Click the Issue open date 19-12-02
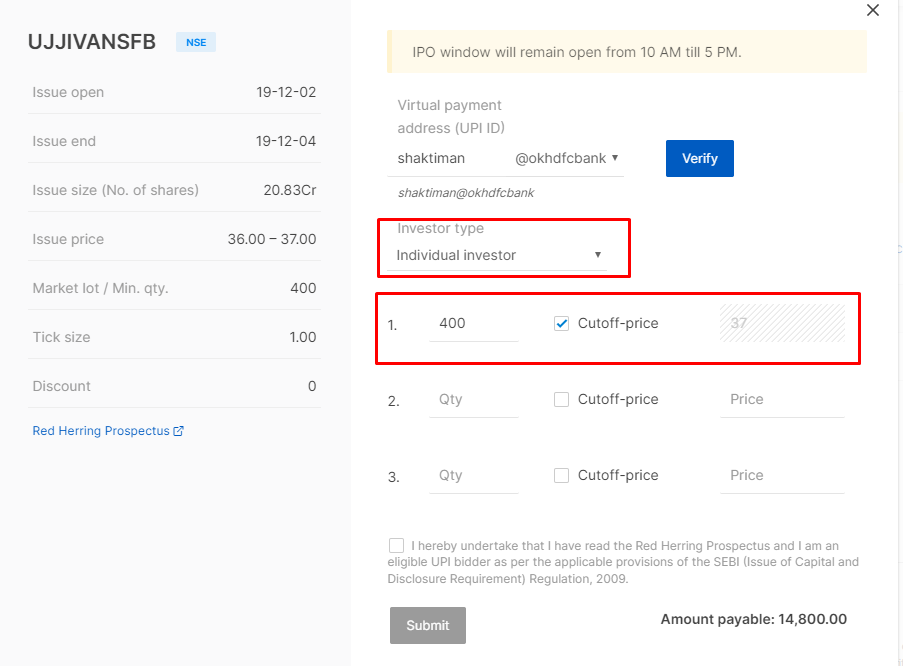 [x=286, y=92]
